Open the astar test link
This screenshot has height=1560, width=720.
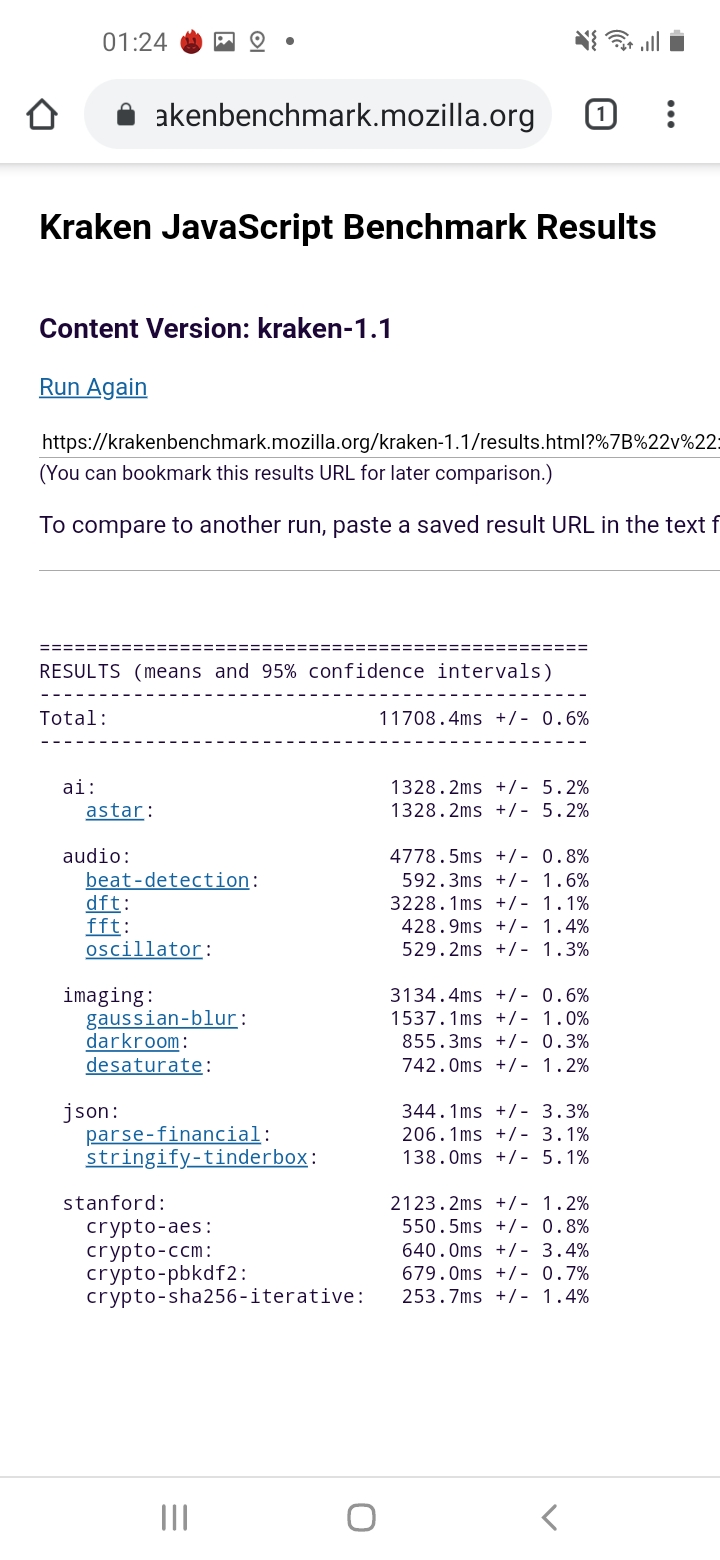(x=115, y=811)
